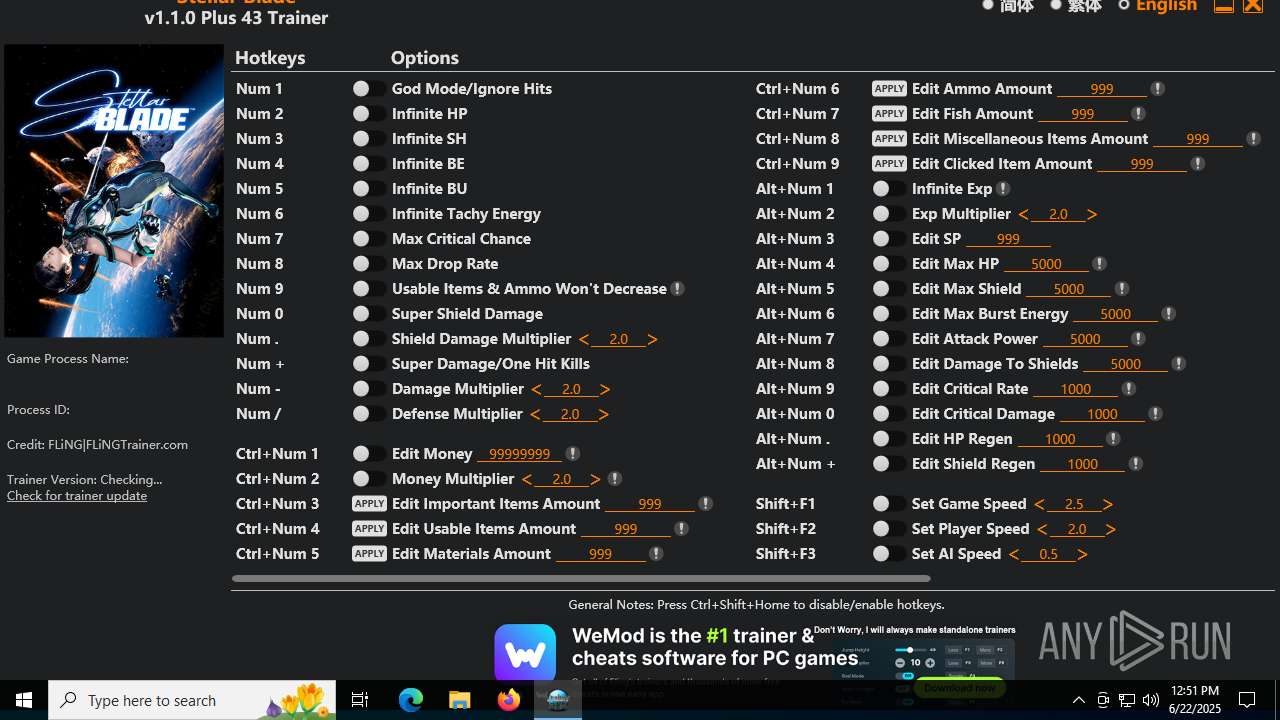Click info icon next to Edit Ammo Amount

click(x=1157, y=89)
